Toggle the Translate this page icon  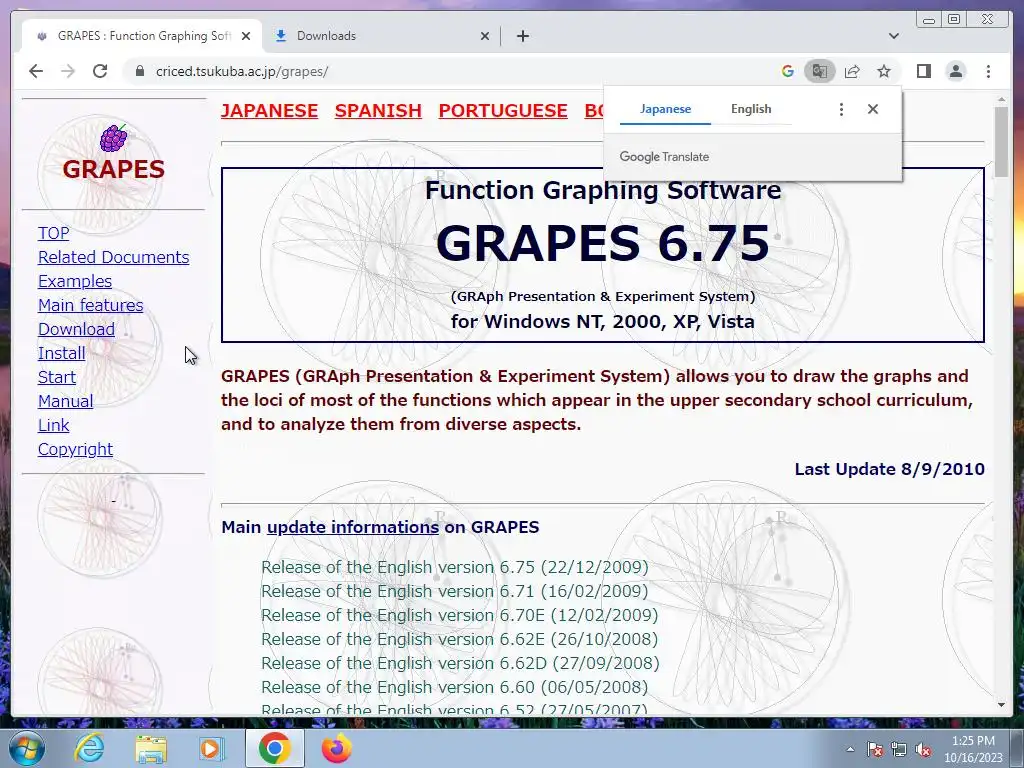pyautogui.click(x=820, y=71)
